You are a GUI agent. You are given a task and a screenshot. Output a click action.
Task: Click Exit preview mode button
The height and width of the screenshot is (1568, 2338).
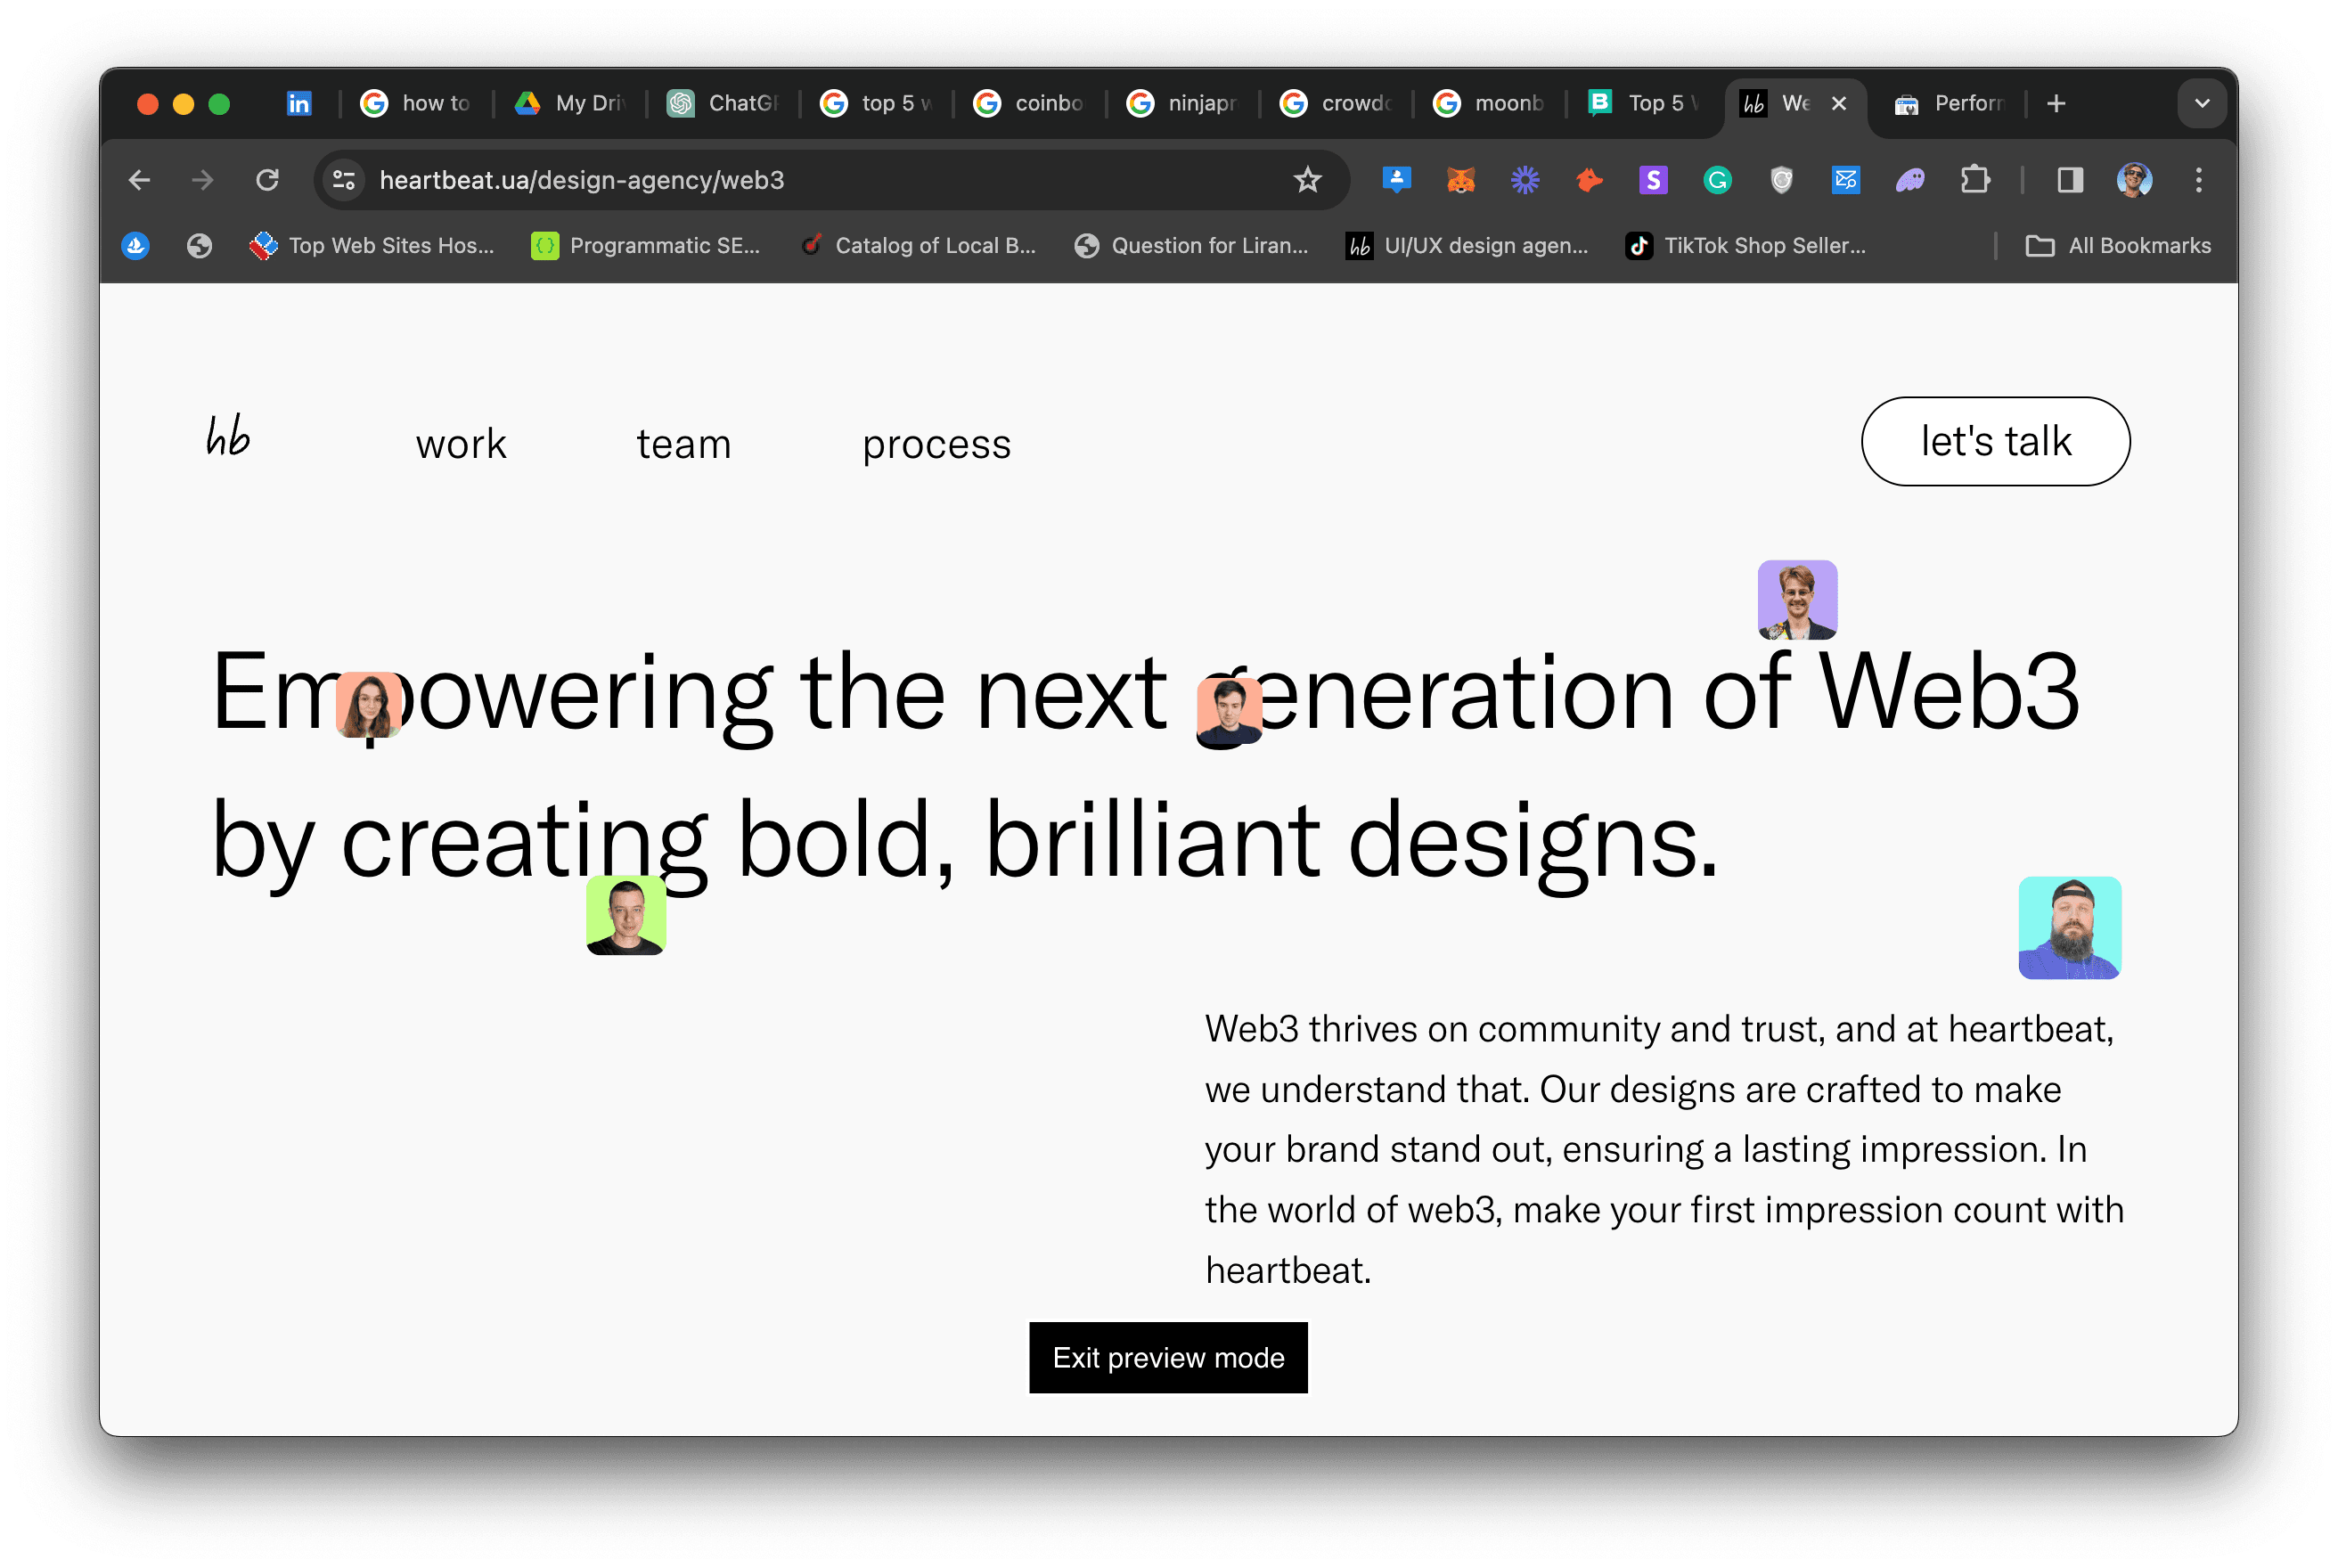[x=1168, y=1357]
